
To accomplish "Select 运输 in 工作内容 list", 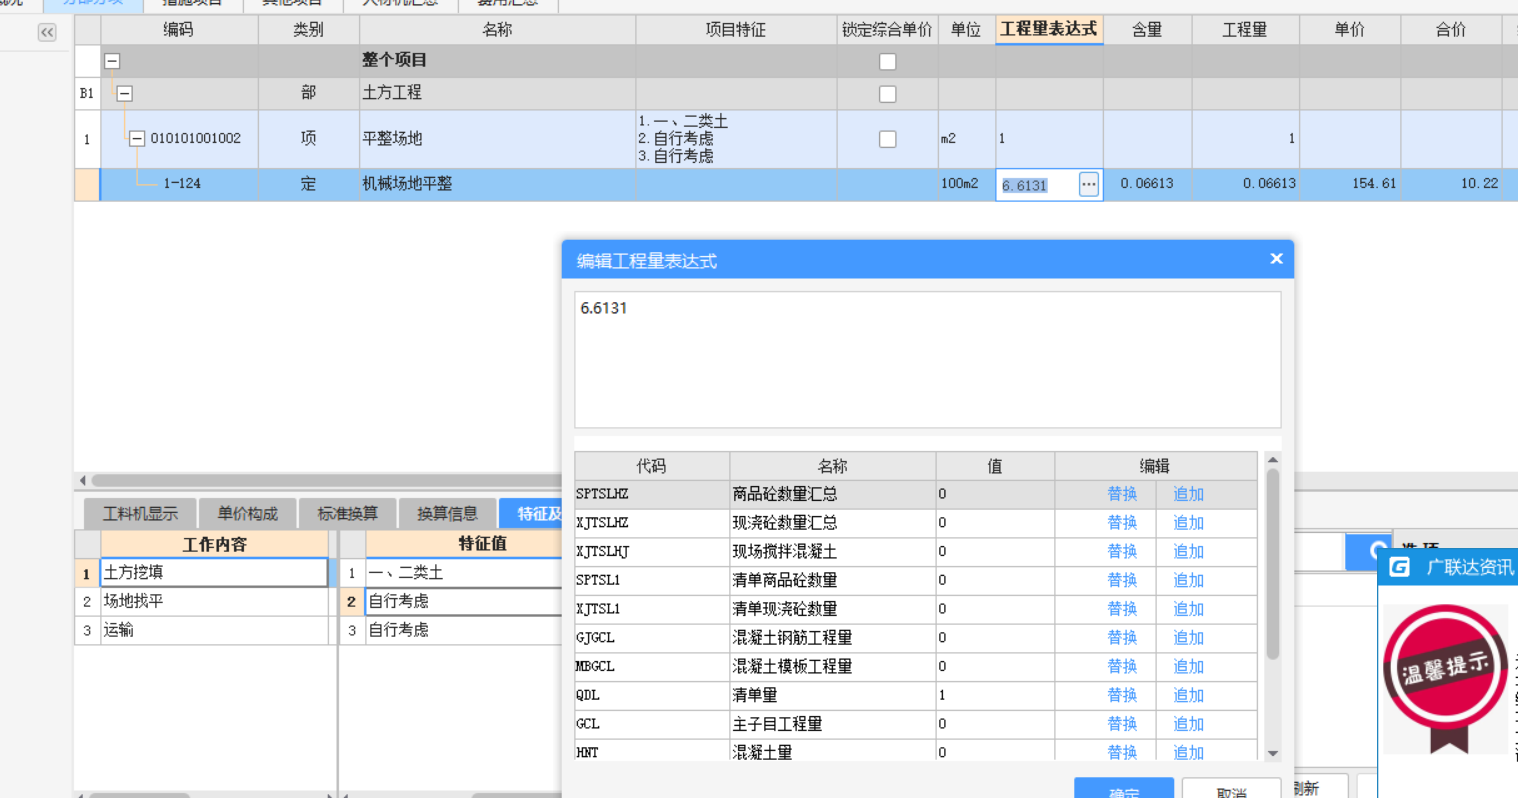I will 214,630.
